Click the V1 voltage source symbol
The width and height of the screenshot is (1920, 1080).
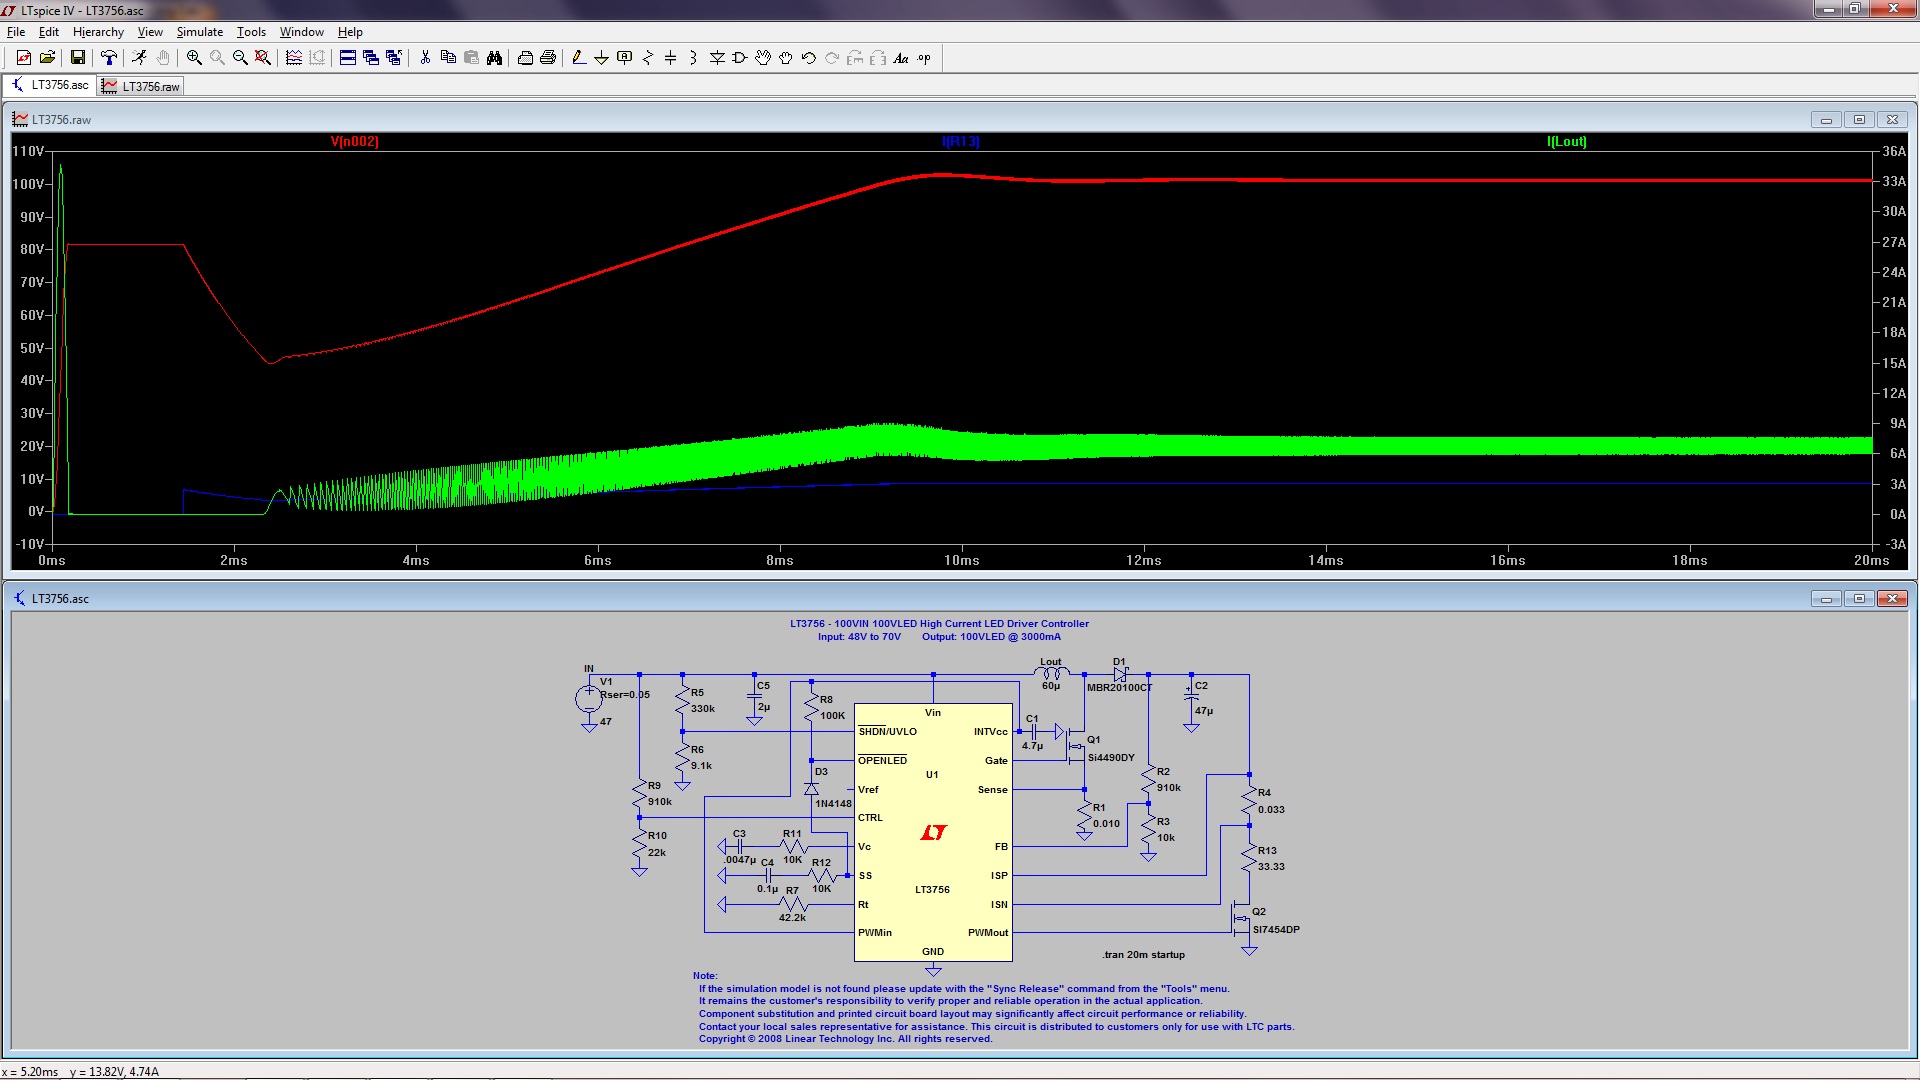pos(589,698)
